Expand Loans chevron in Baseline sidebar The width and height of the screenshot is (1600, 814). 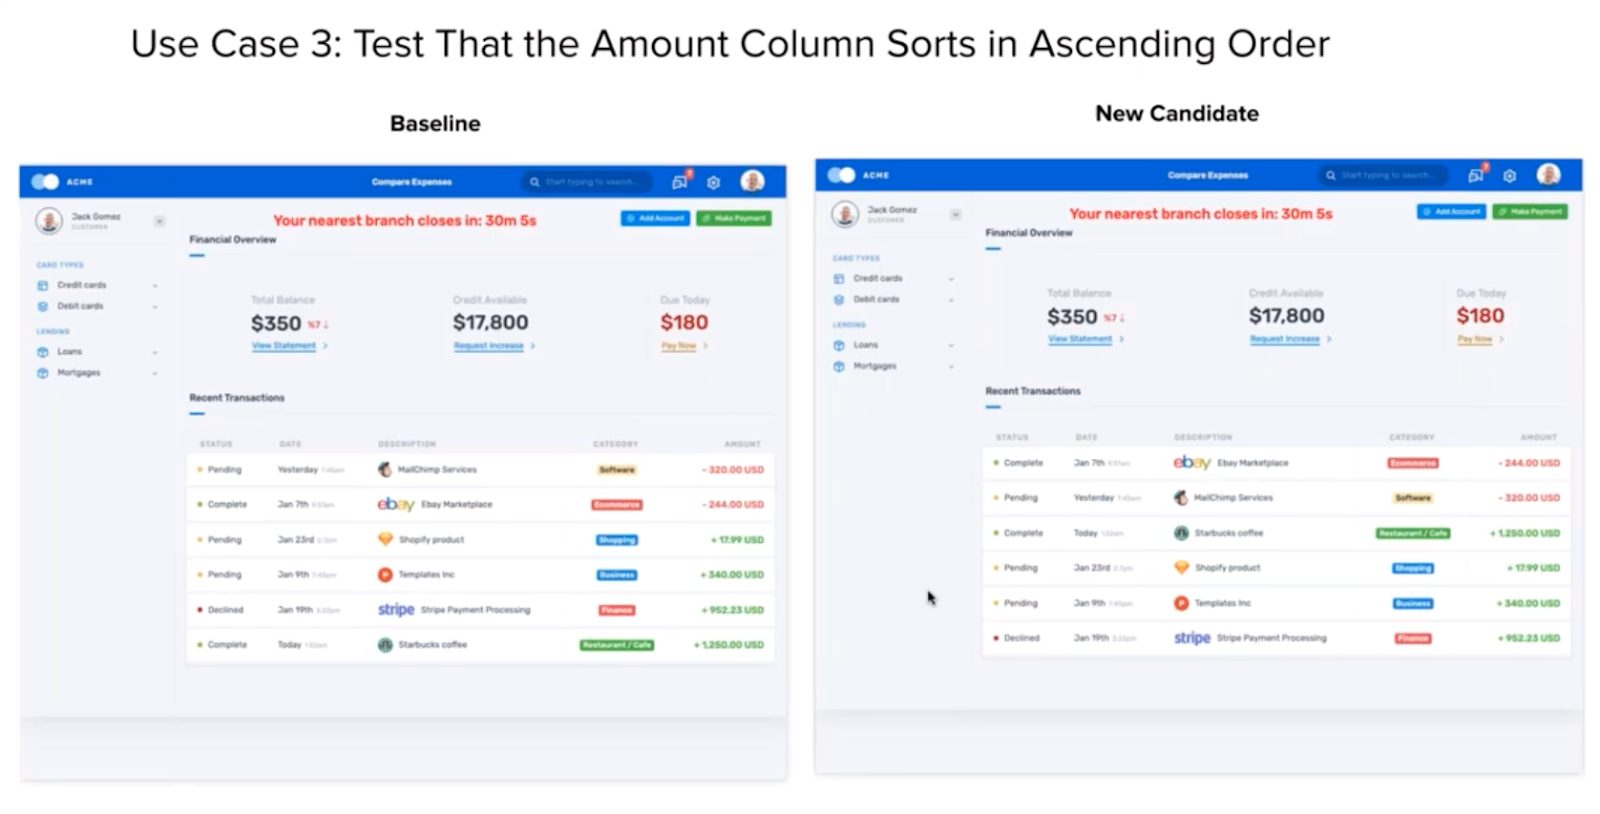tap(155, 352)
